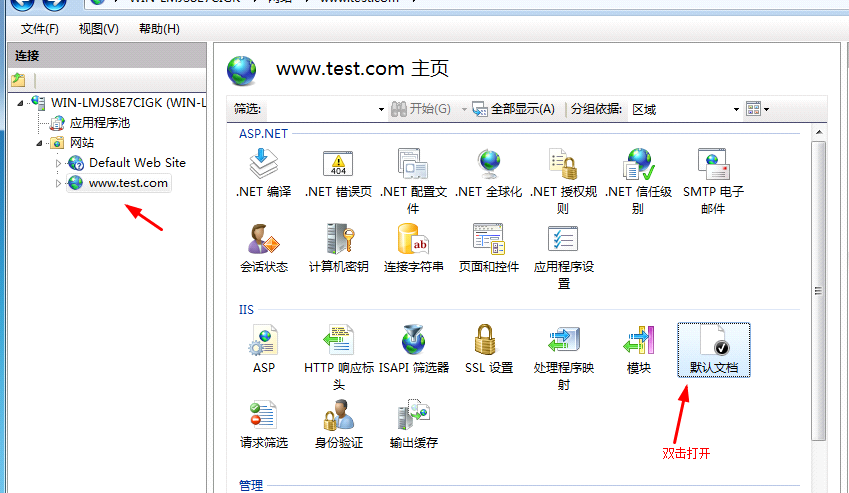Open the 帮助(H) menu
Viewport: 849px width, 493px height.
(159, 29)
